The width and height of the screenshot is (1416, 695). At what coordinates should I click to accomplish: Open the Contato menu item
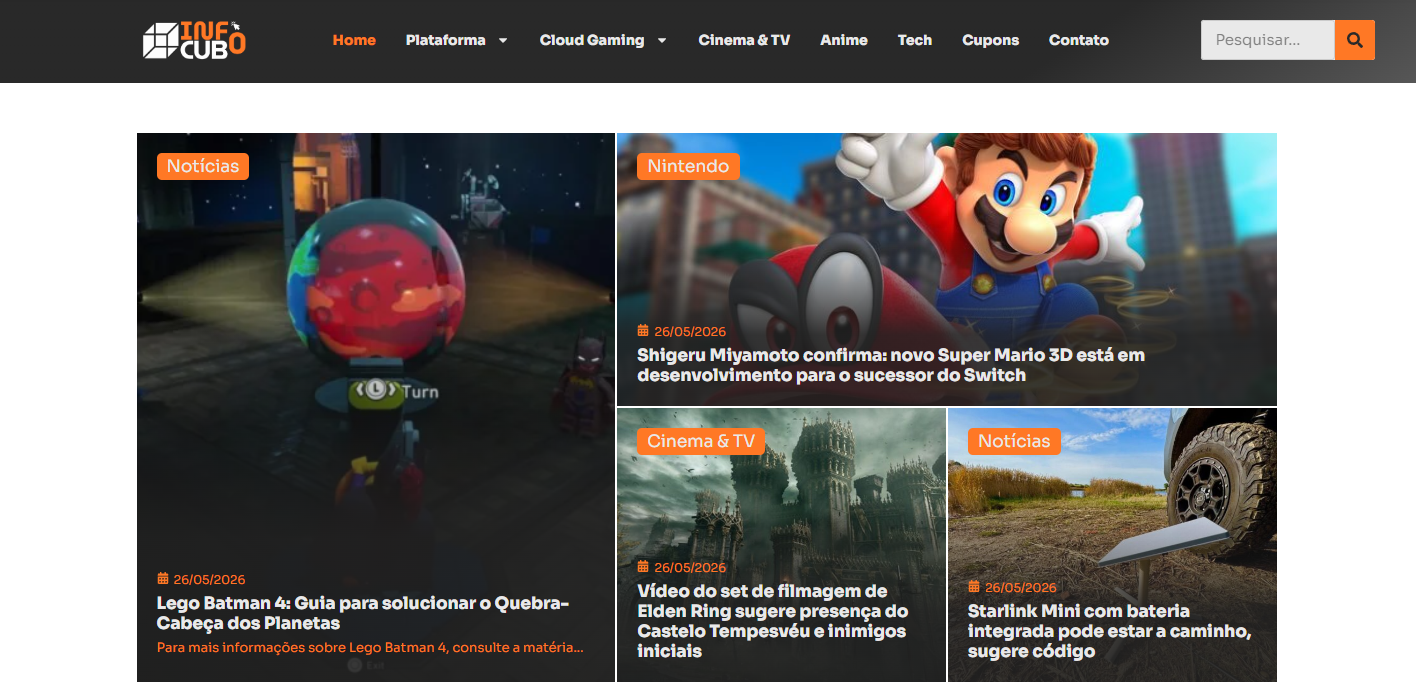(x=1079, y=40)
